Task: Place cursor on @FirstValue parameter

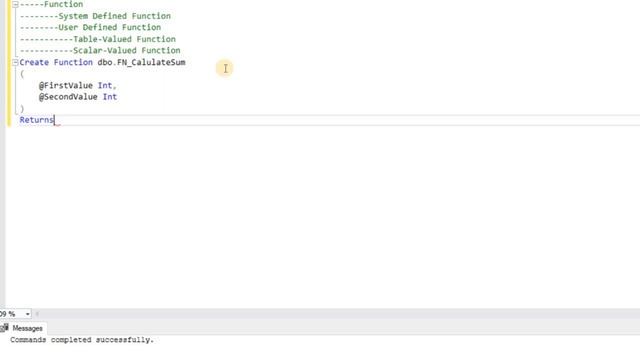Action: pos(66,86)
